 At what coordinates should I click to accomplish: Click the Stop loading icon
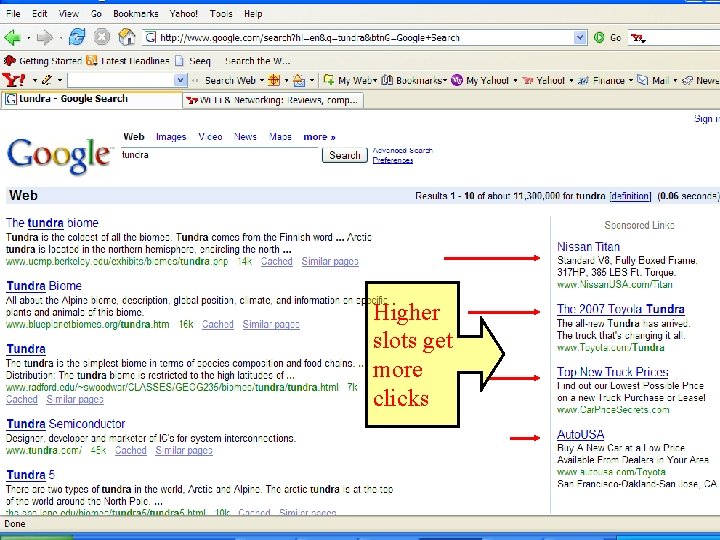(x=102, y=37)
